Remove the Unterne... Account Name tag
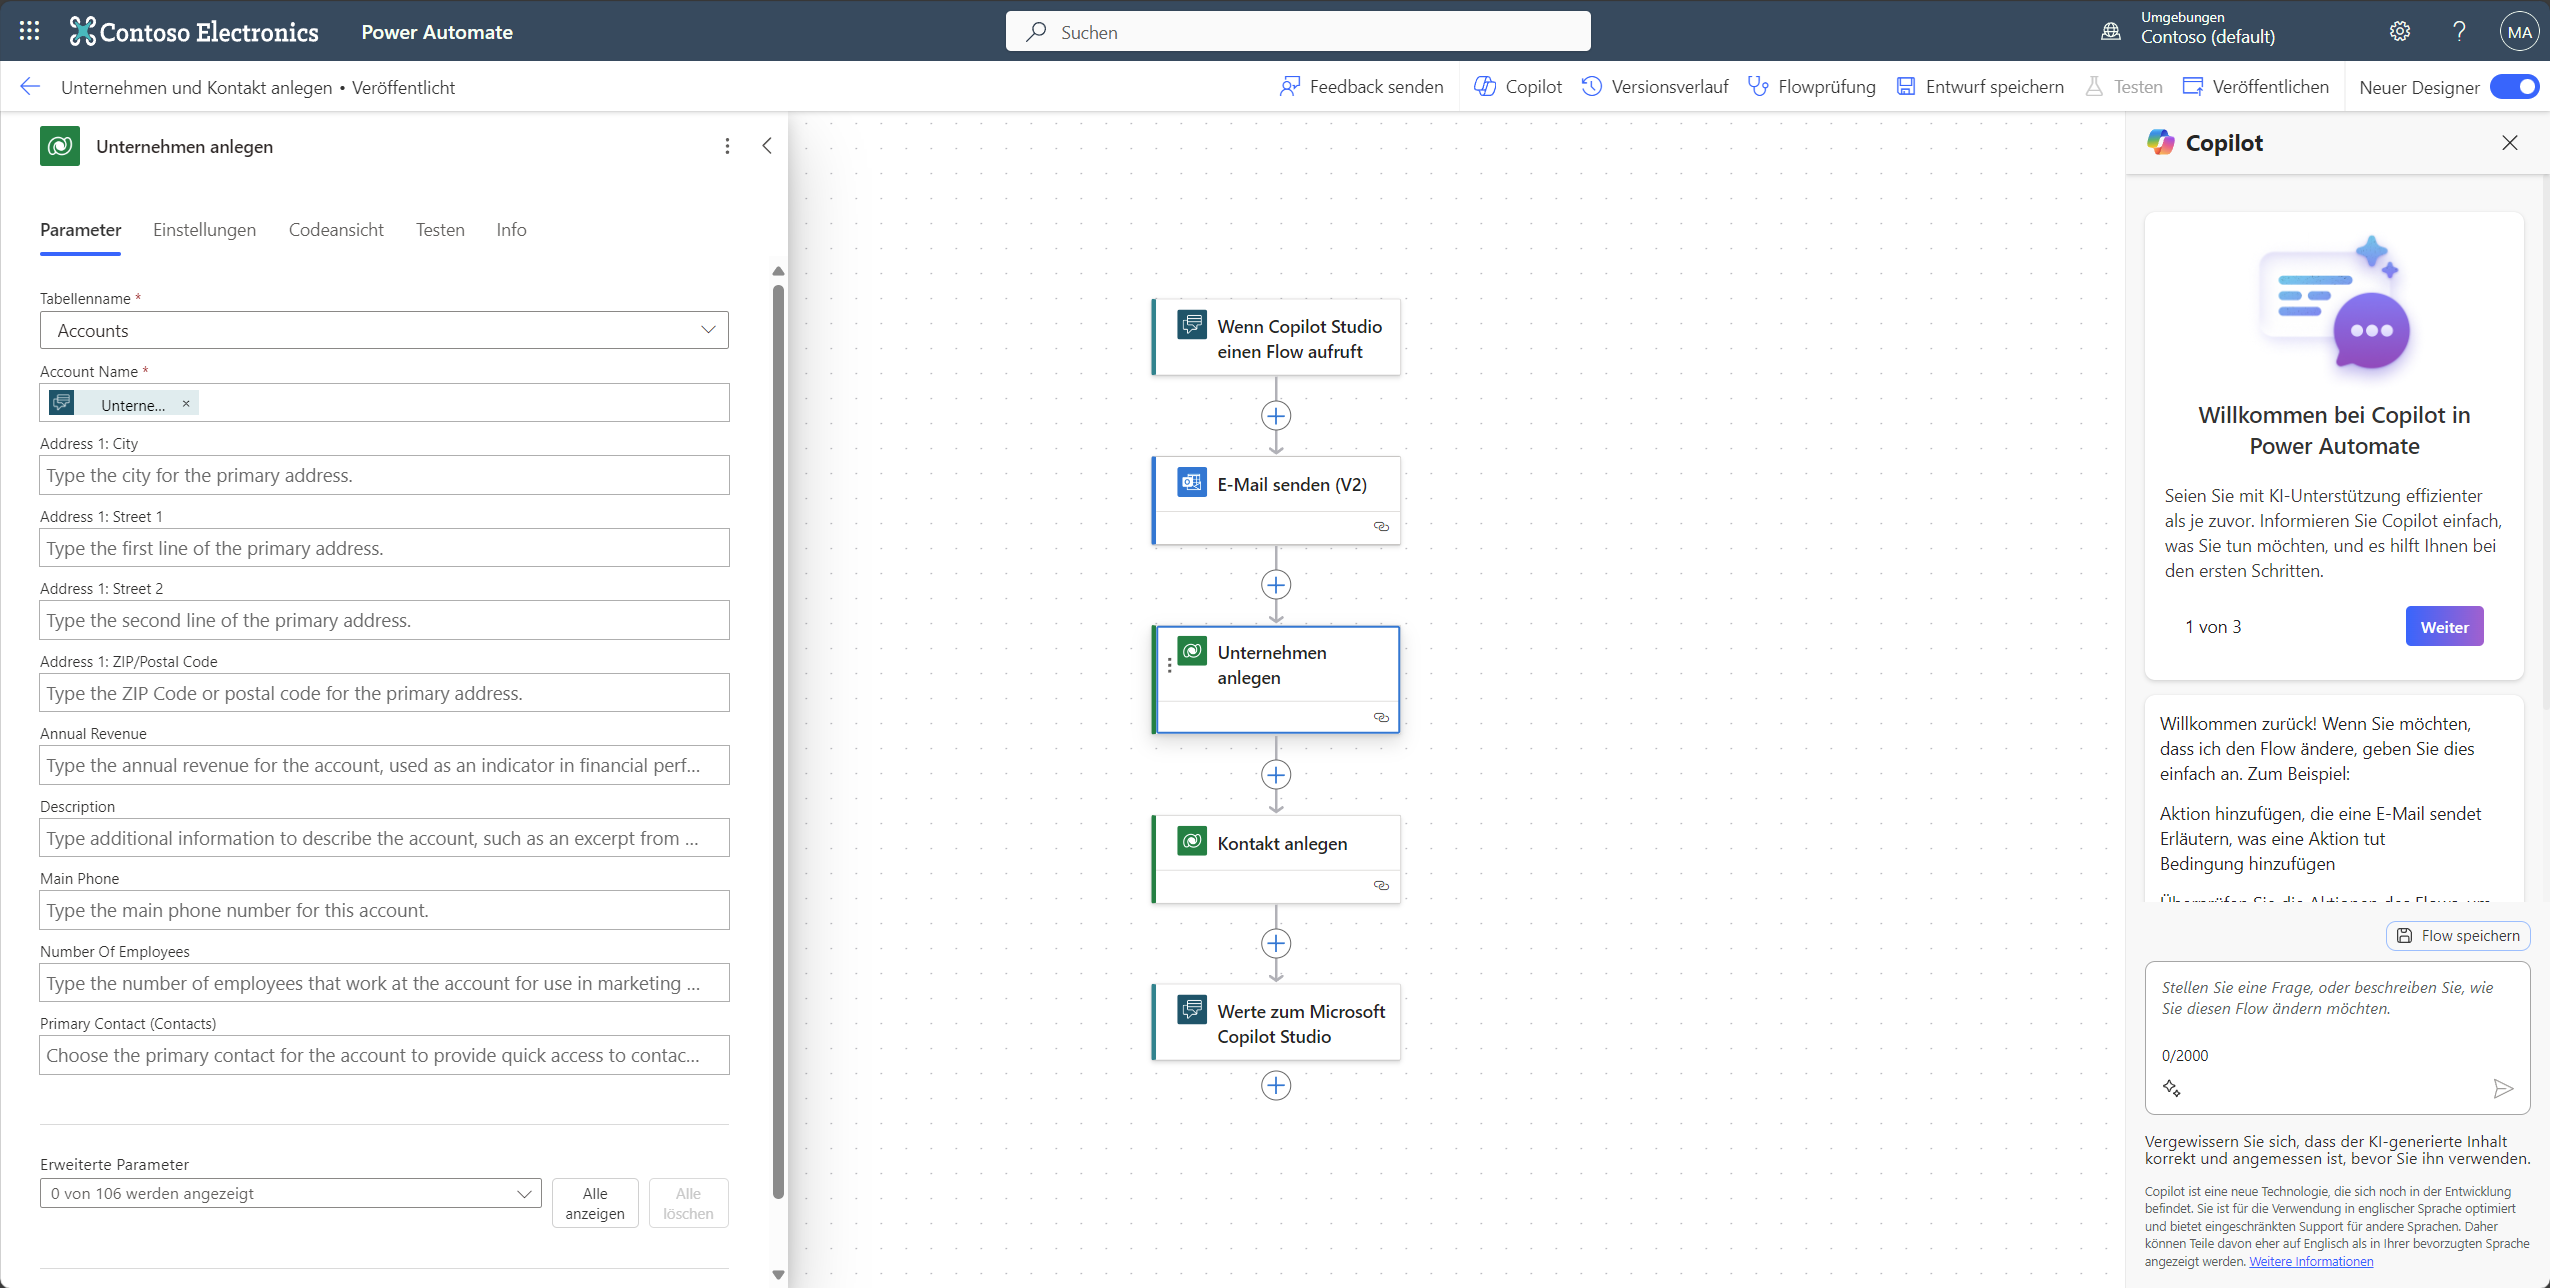This screenshot has width=2550, height=1288. (x=186, y=404)
